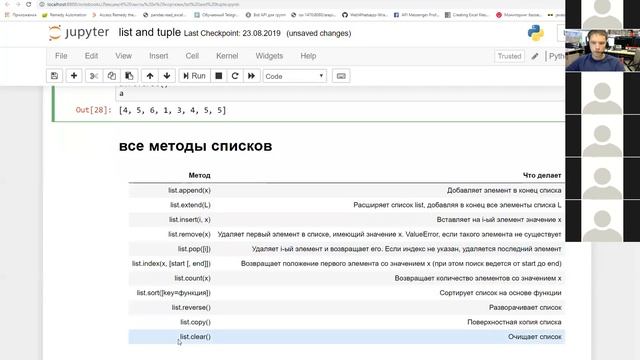The width and height of the screenshot is (640, 360).
Task: Open the Remedy Automation bookmark
Action: [64, 15]
